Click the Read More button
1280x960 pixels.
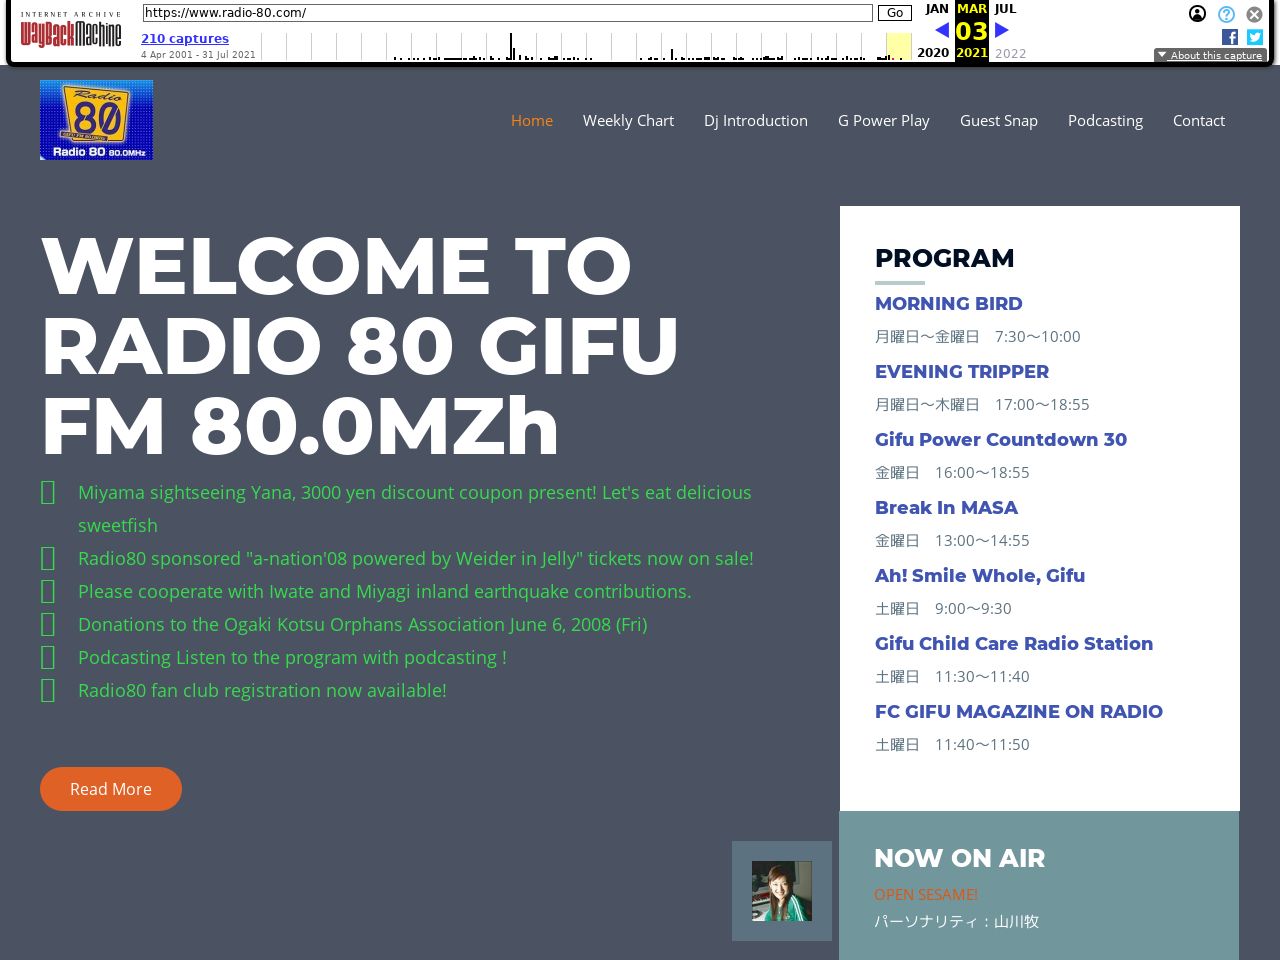point(111,789)
